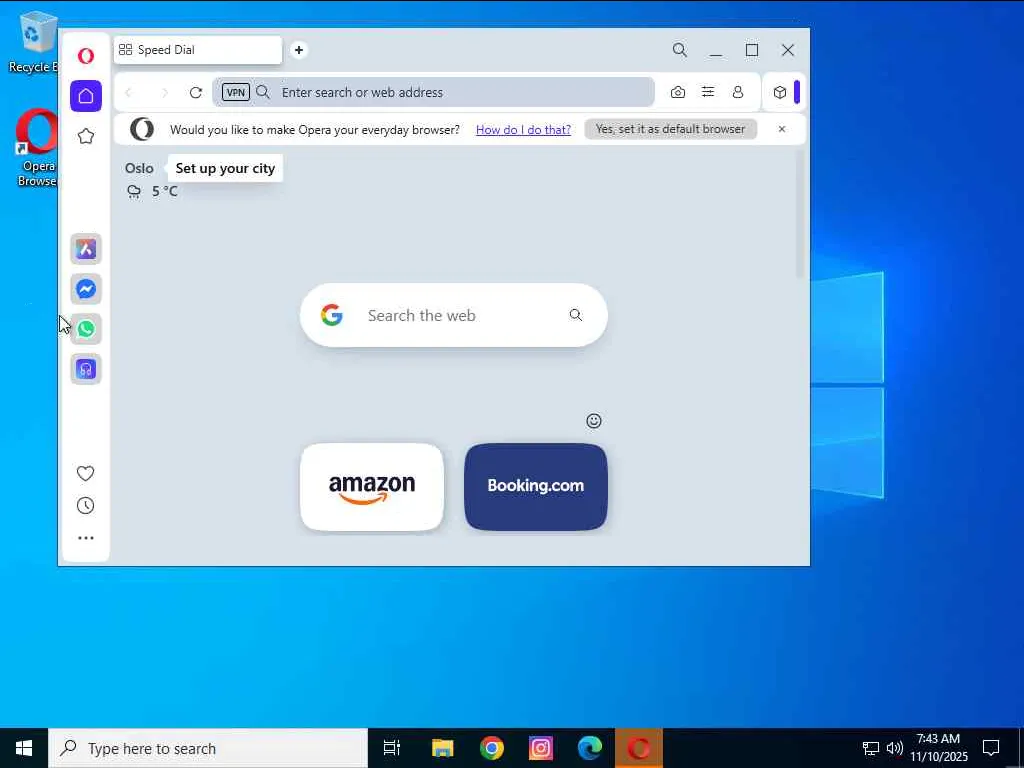
Task: Reload the current page
Action: pyautogui.click(x=195, y=93)
